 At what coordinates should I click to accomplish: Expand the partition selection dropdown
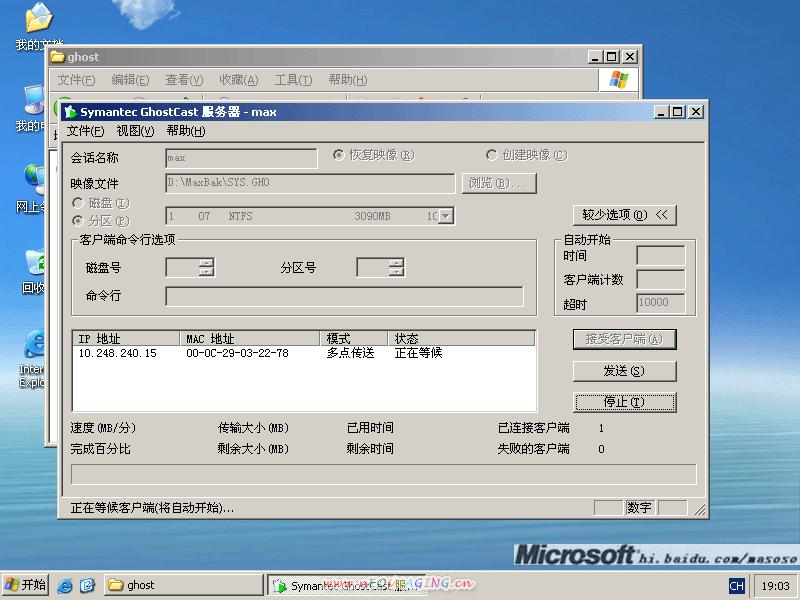pos(446,216)
